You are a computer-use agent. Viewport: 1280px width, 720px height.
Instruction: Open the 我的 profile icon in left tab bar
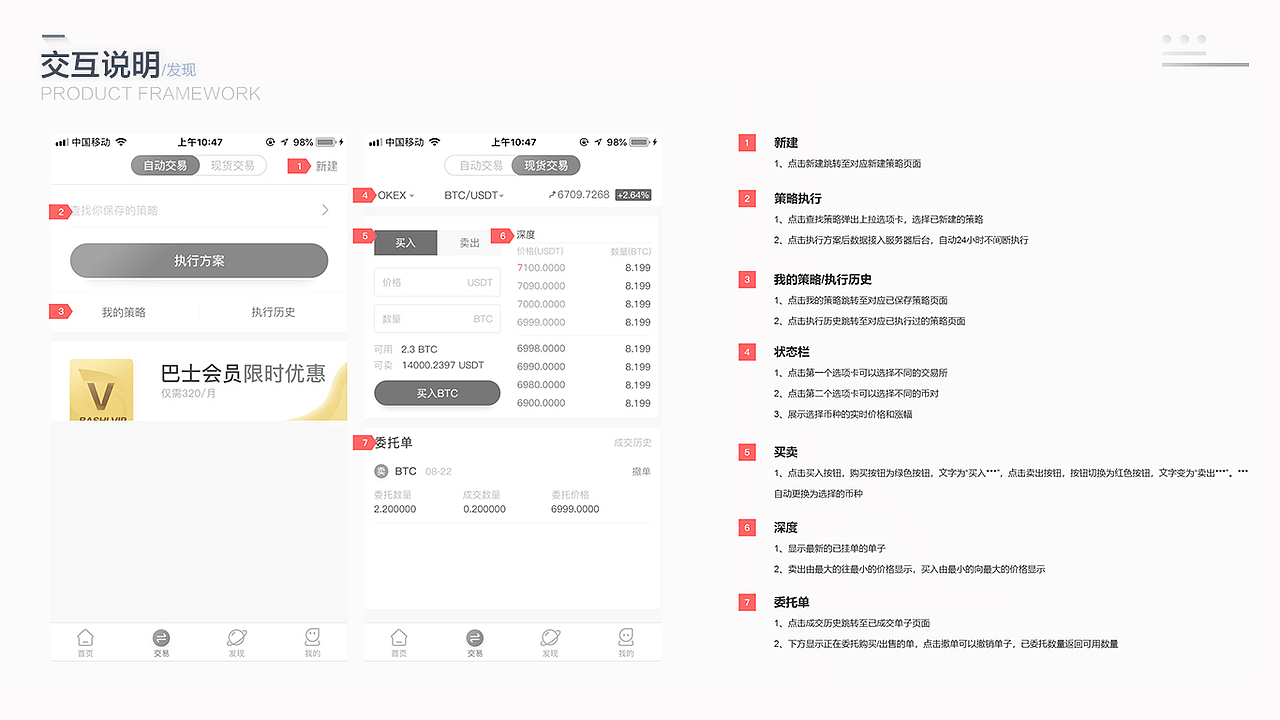coord(312,637)
